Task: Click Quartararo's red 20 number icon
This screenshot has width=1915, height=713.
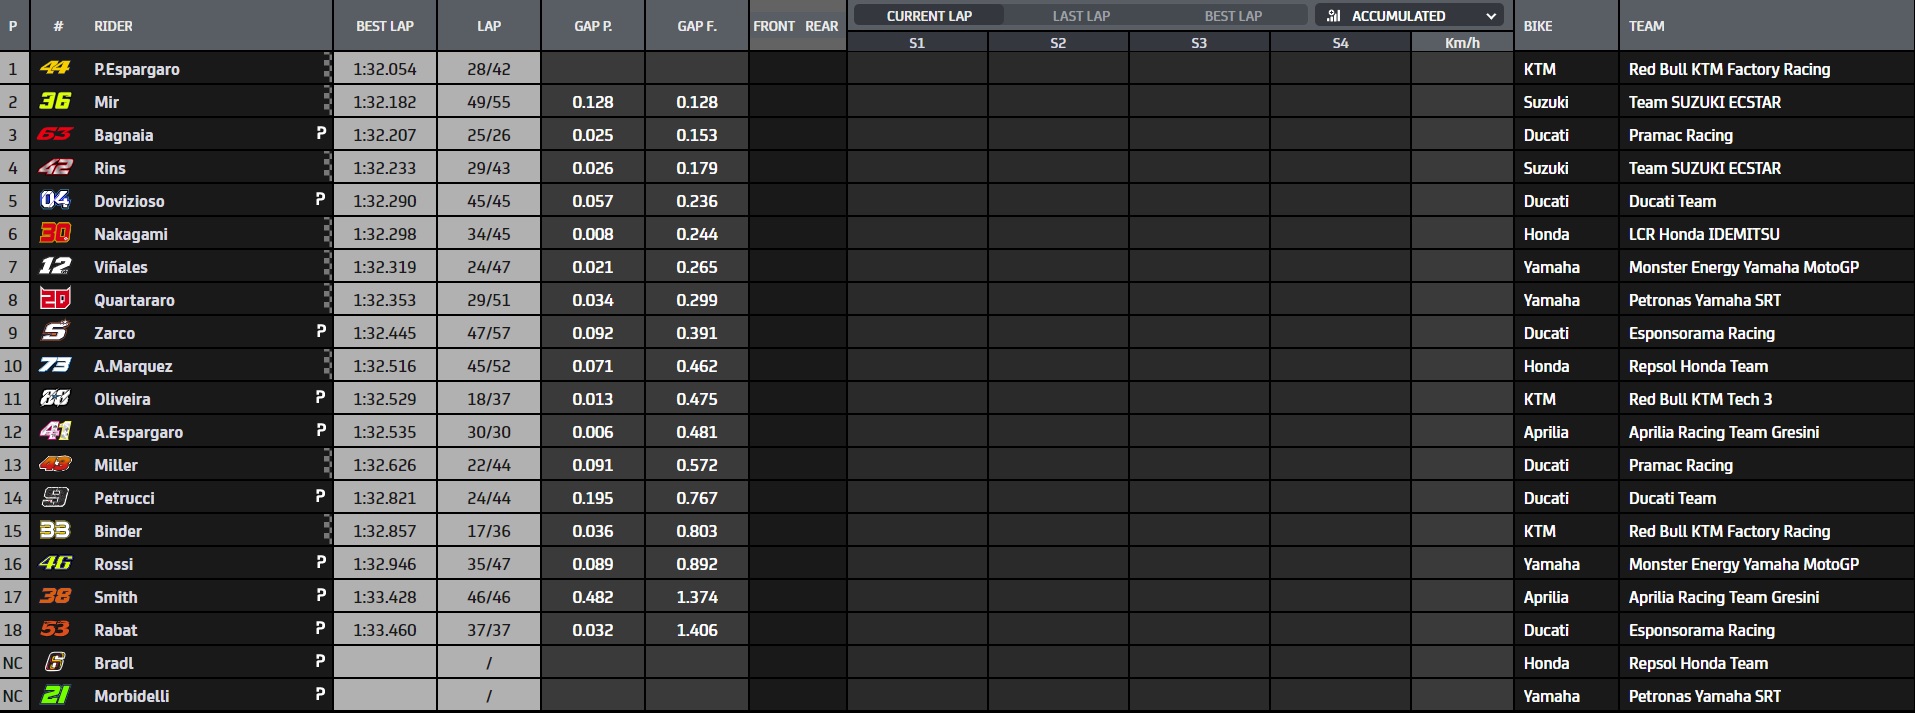Action: (55, 299)
